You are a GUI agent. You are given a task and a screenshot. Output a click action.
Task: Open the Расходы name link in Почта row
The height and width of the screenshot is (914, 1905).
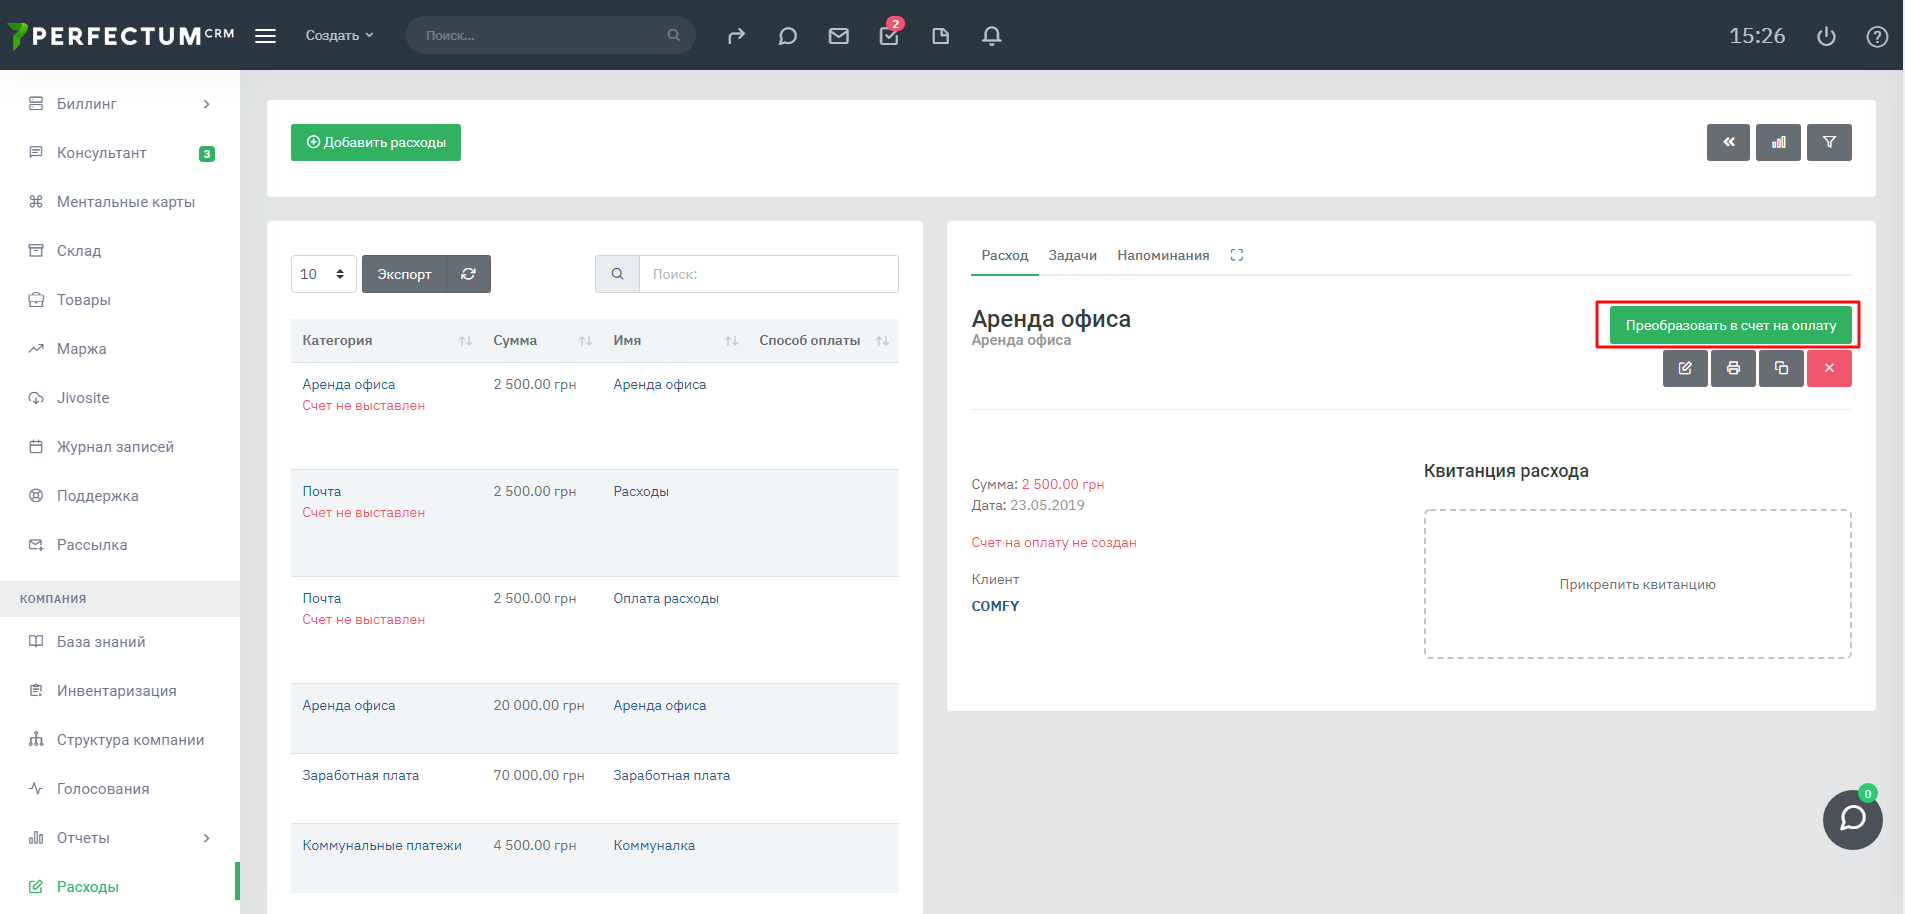coord(641,491)
